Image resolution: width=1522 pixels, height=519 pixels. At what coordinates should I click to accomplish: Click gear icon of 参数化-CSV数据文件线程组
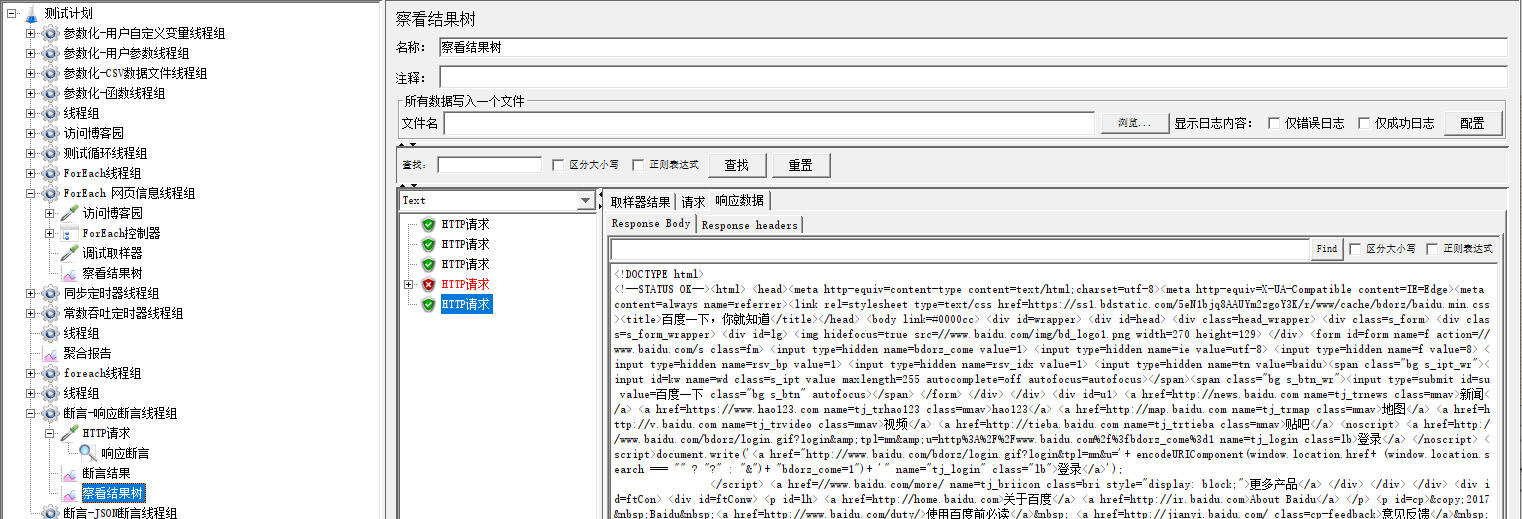tap(50, 73)
